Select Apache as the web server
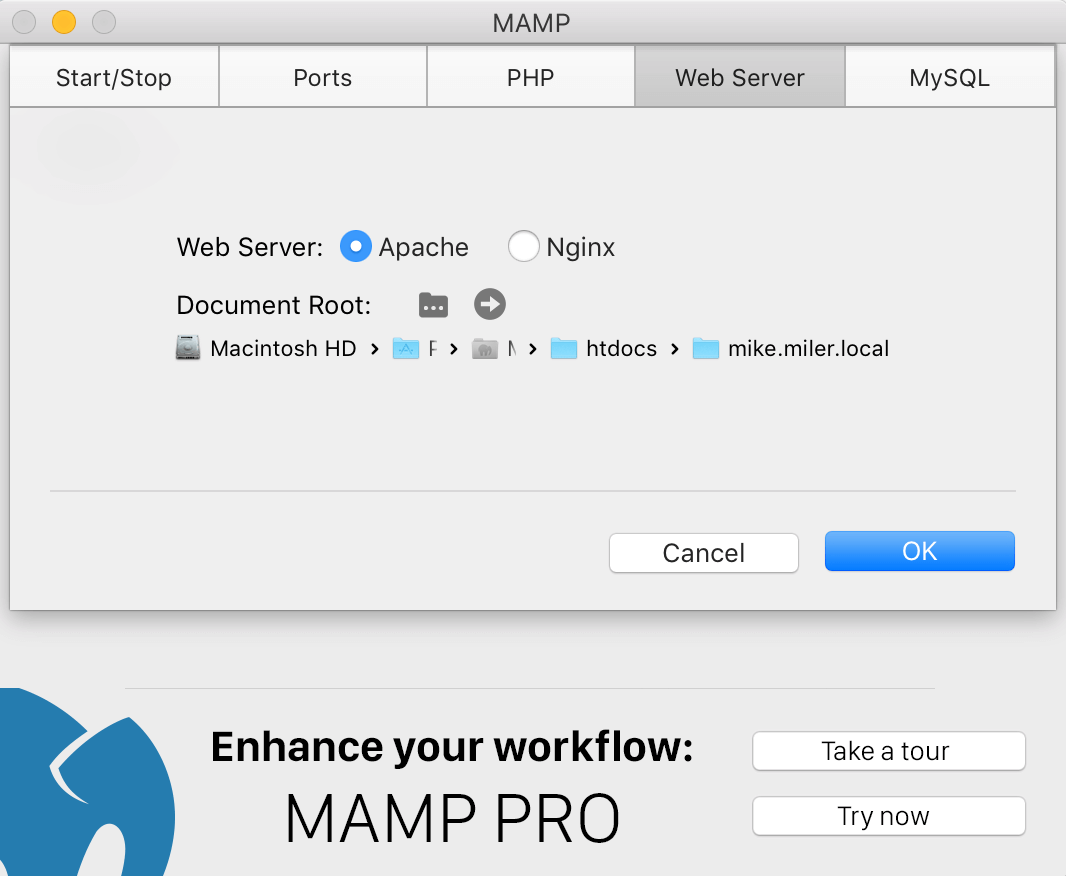Viewport: 1066px width, 876px height. pos(356,247)
